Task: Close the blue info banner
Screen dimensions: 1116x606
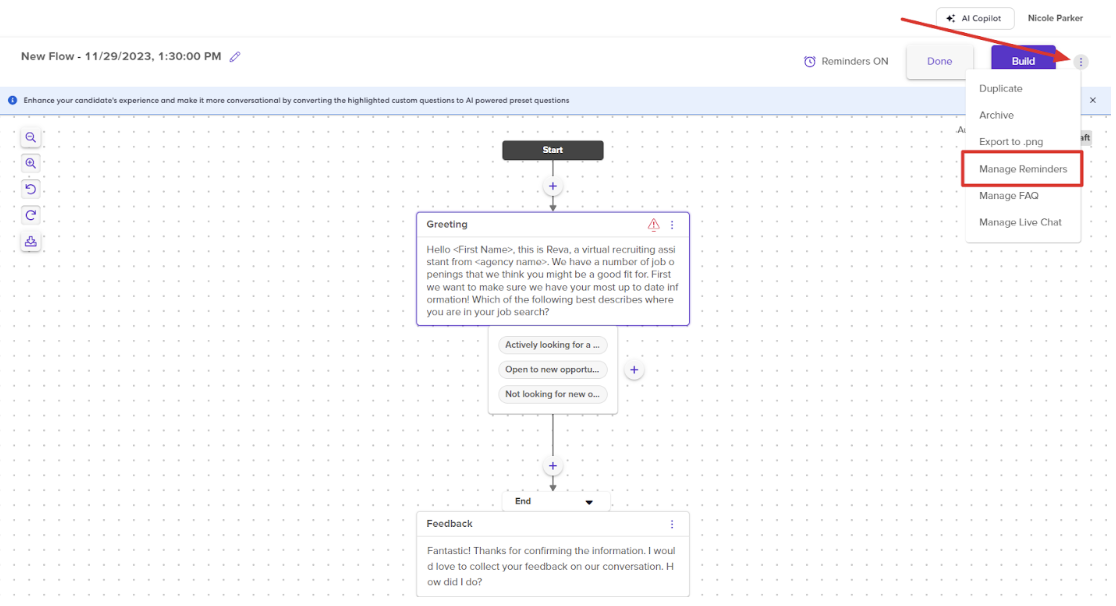Action: pos(1093,100)
